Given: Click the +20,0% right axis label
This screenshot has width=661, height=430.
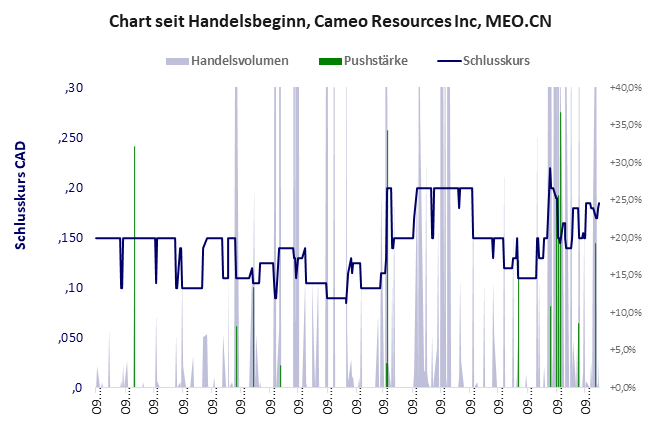Looking at the screenshot, I should (x=627, y=238).
